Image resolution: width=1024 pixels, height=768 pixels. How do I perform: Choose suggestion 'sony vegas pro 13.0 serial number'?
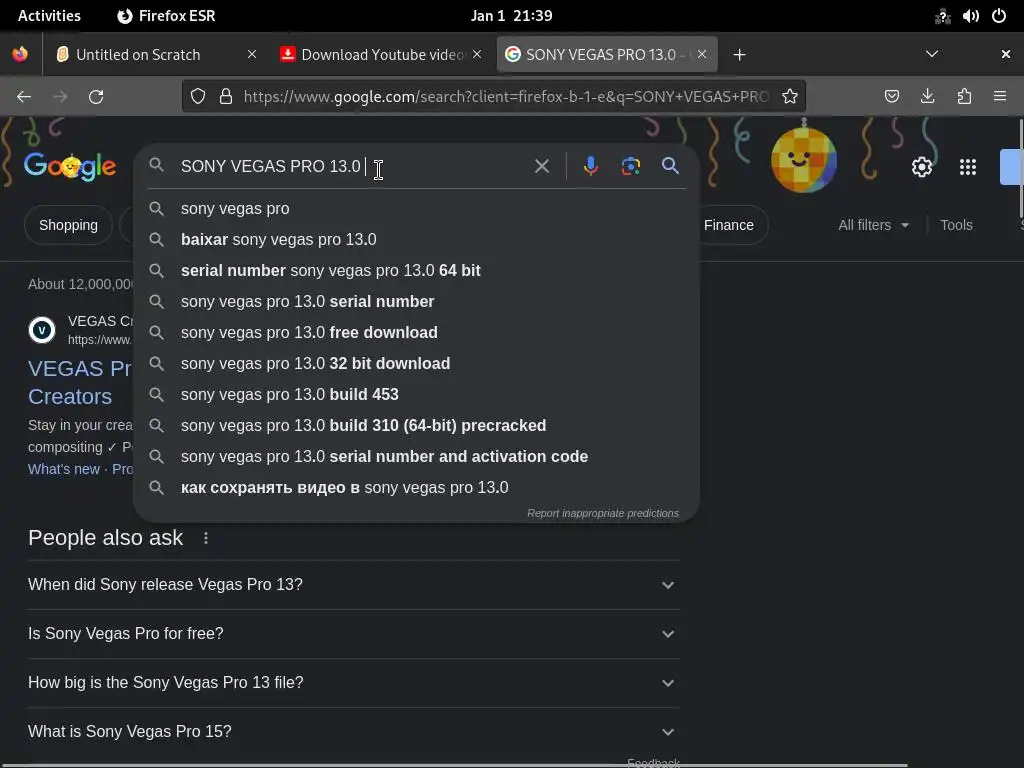(x=417, y=302)
